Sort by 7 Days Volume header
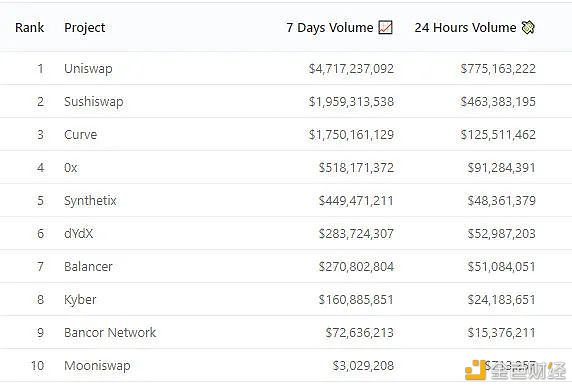This screenshot has width=572, height=386. [330, 28]
